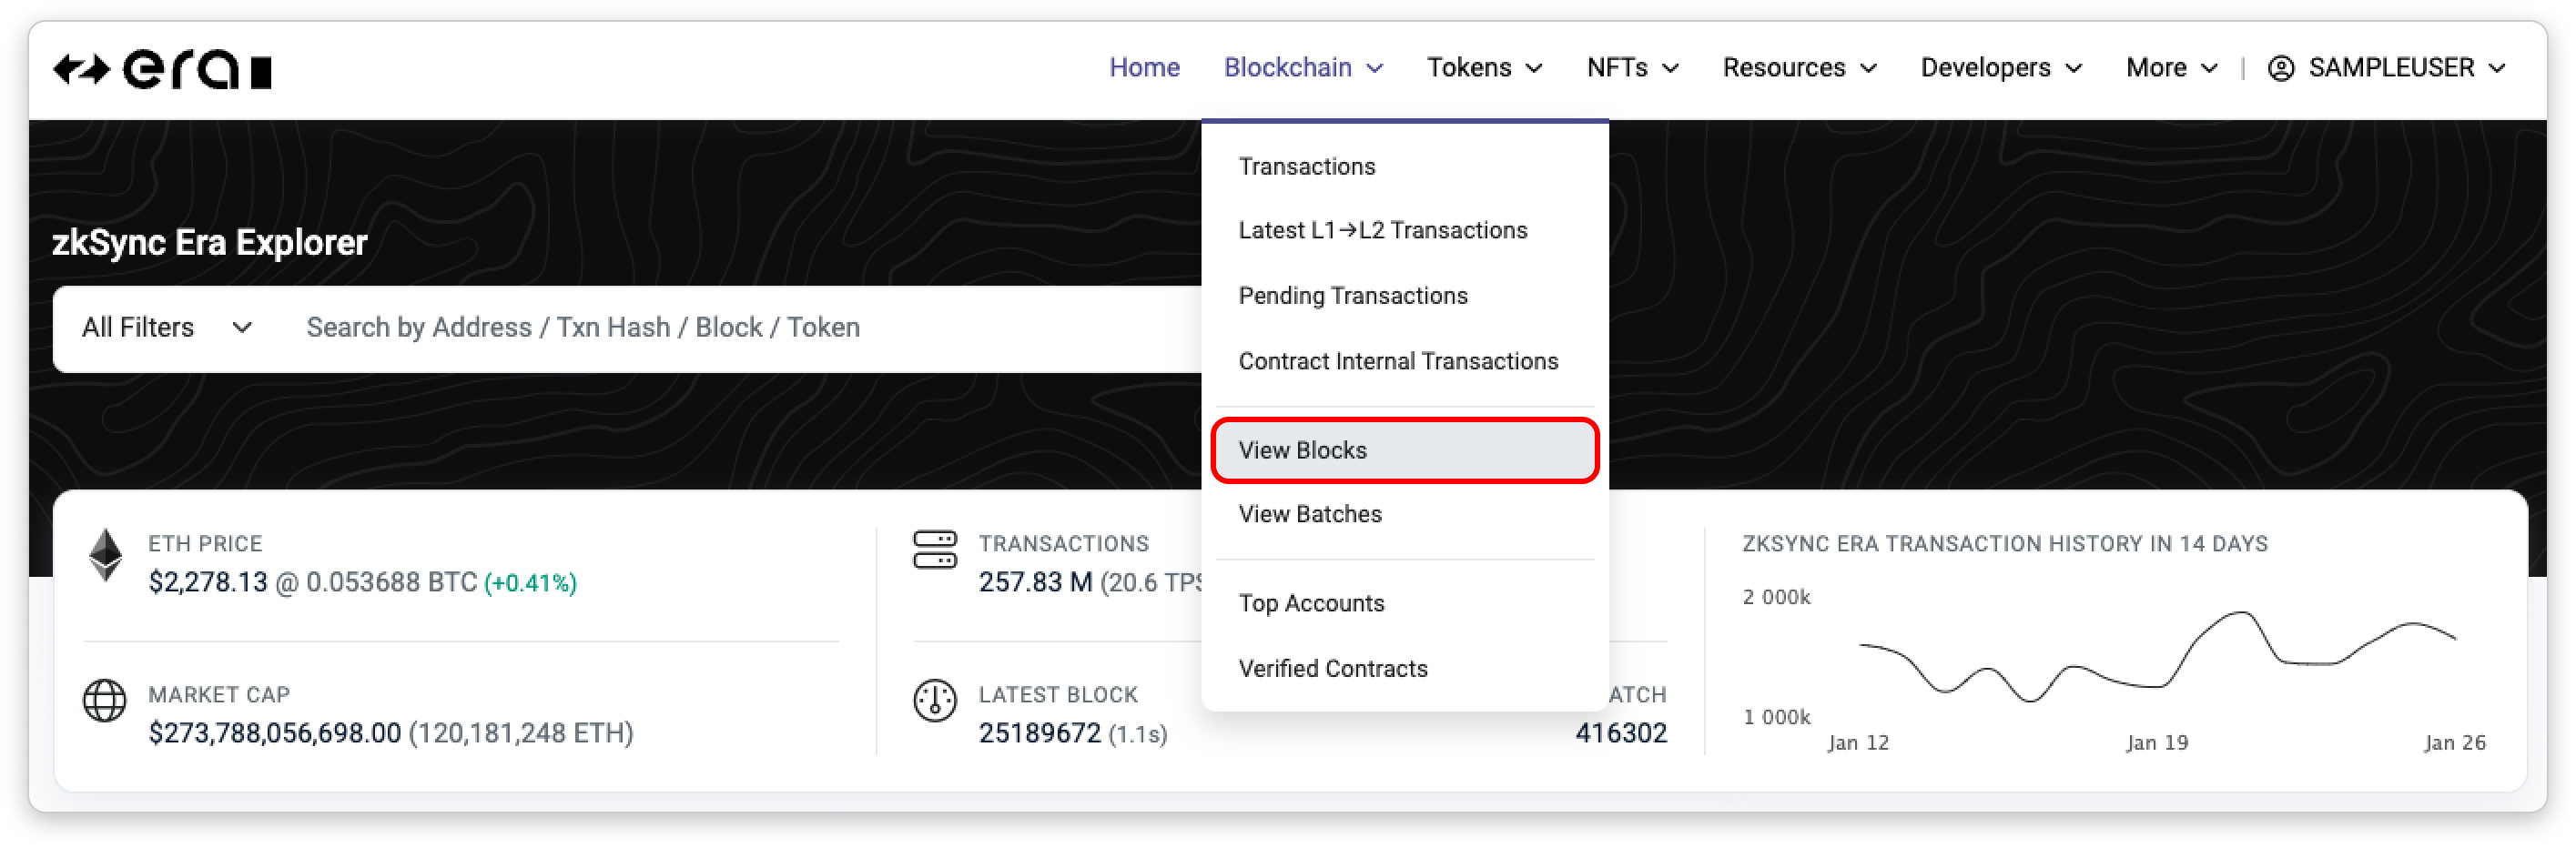Viewport: 2576px width, 848px height.
Task: Click the Latest Block gauge icon
Action: point(934,700)
